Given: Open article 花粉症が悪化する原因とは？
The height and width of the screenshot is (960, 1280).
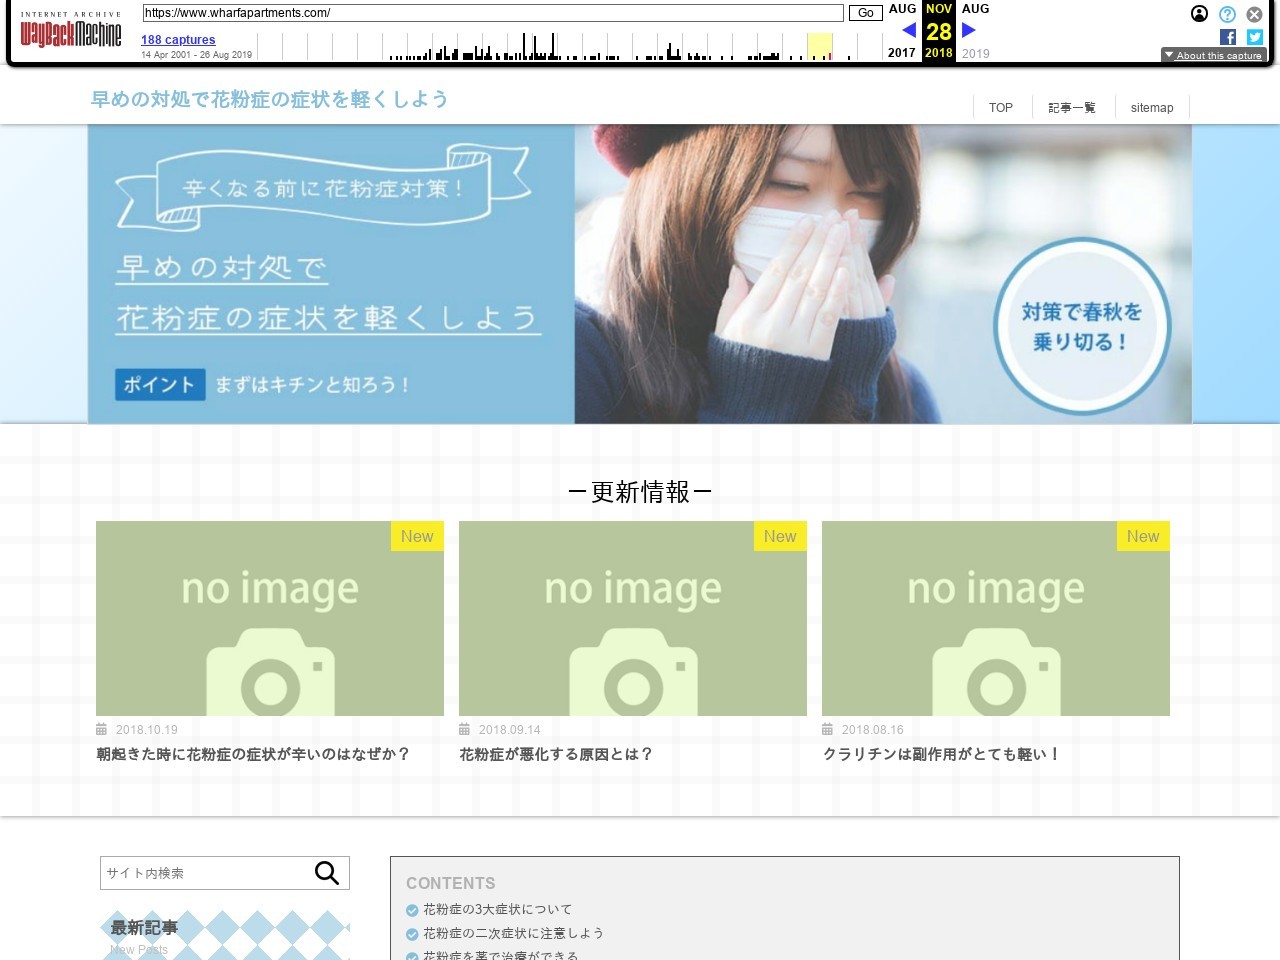Looking at the screenshot, I should point(556,754).
